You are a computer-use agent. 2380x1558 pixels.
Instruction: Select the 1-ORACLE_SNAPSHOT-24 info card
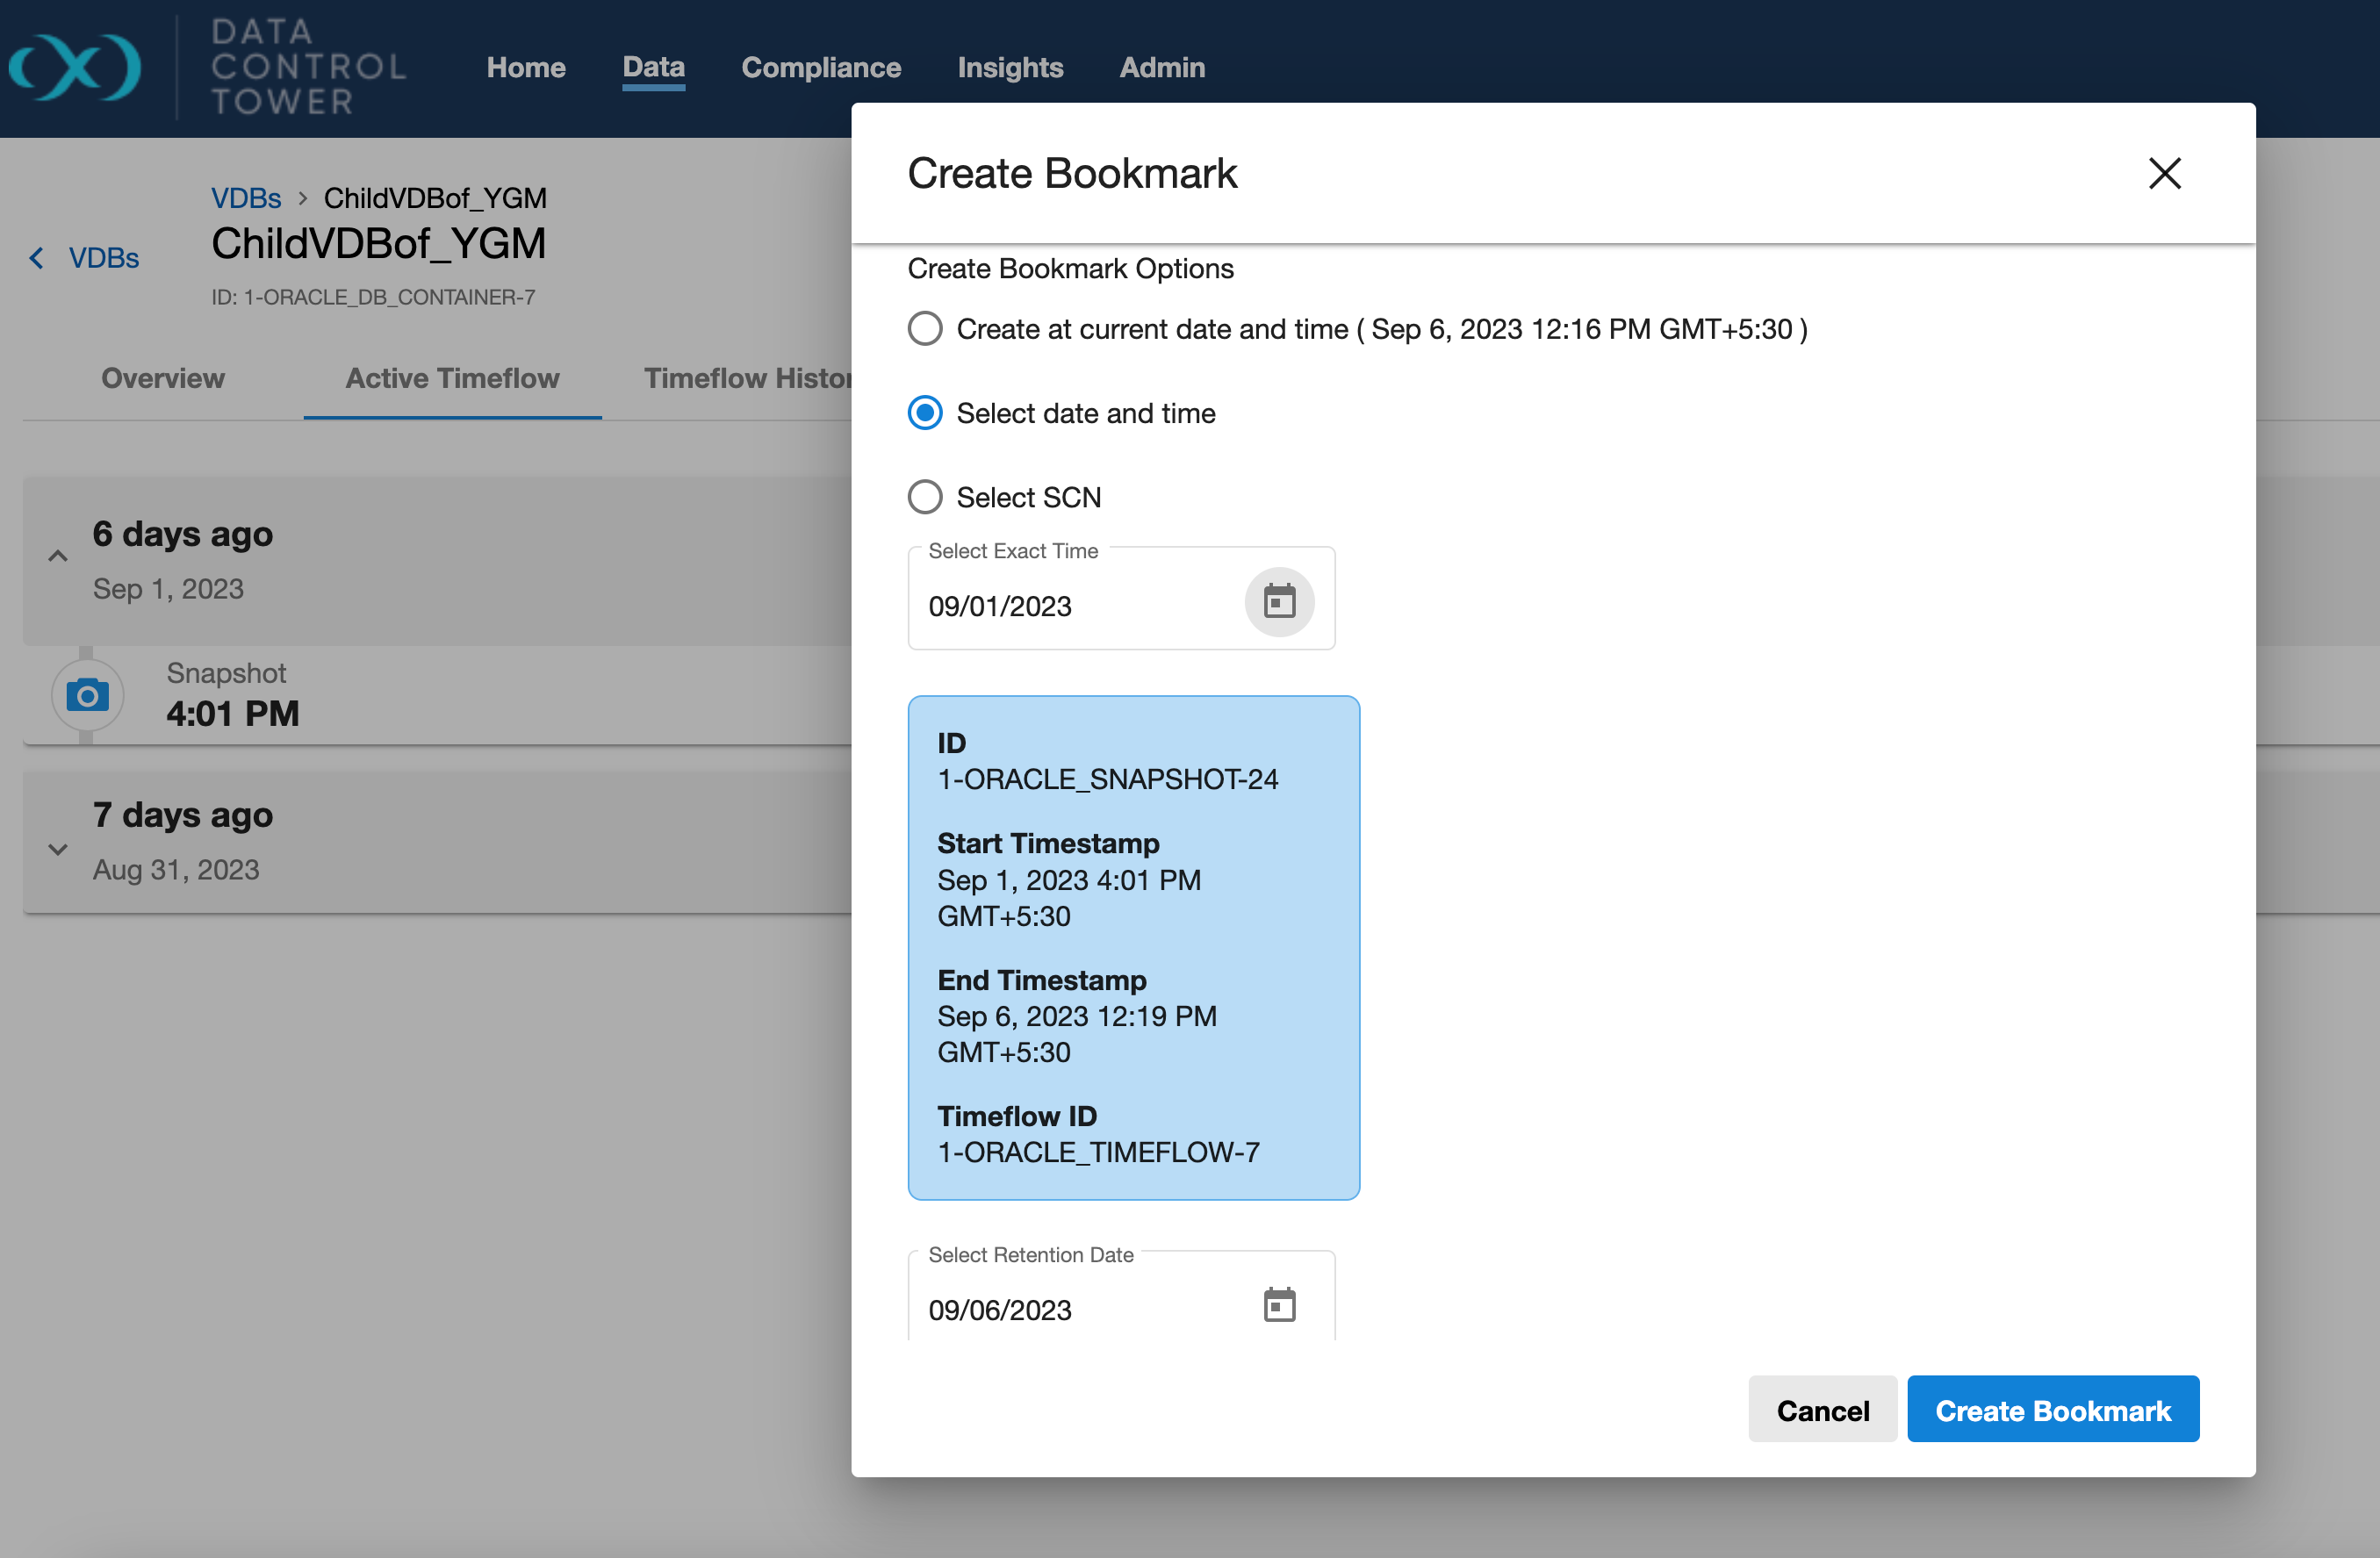pyautogui.click(x=1133, y=947)
